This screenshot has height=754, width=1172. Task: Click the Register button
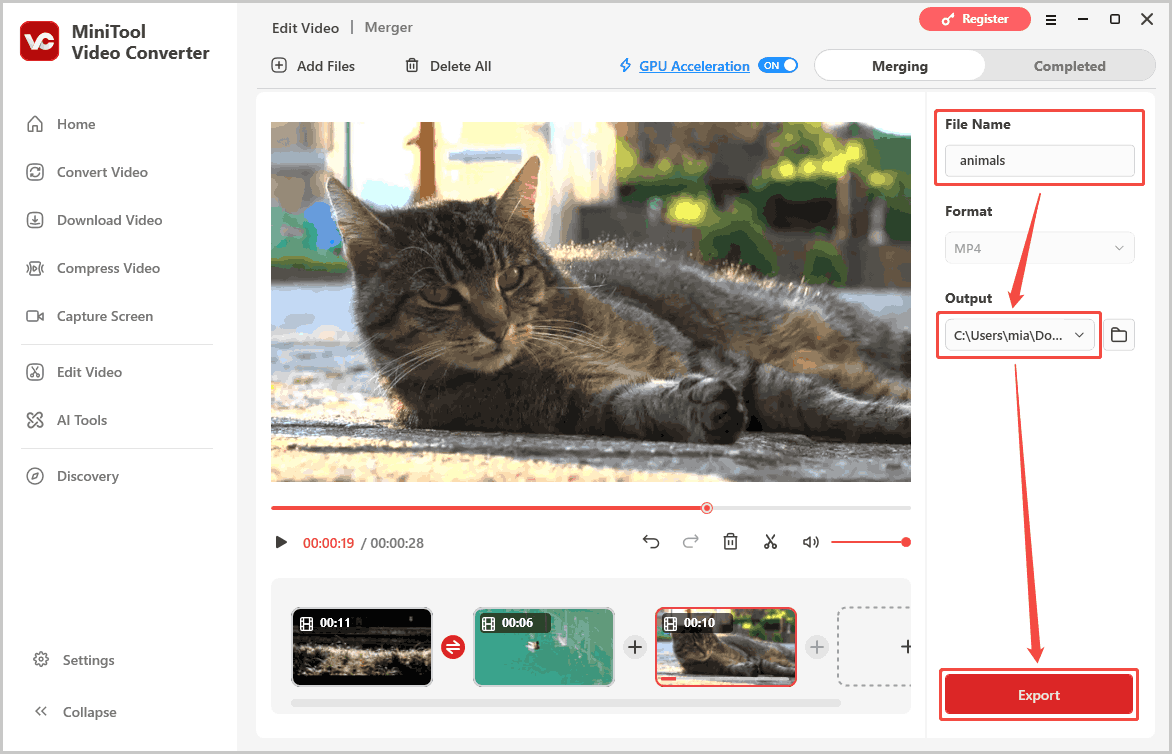click(x=975, y=19)
